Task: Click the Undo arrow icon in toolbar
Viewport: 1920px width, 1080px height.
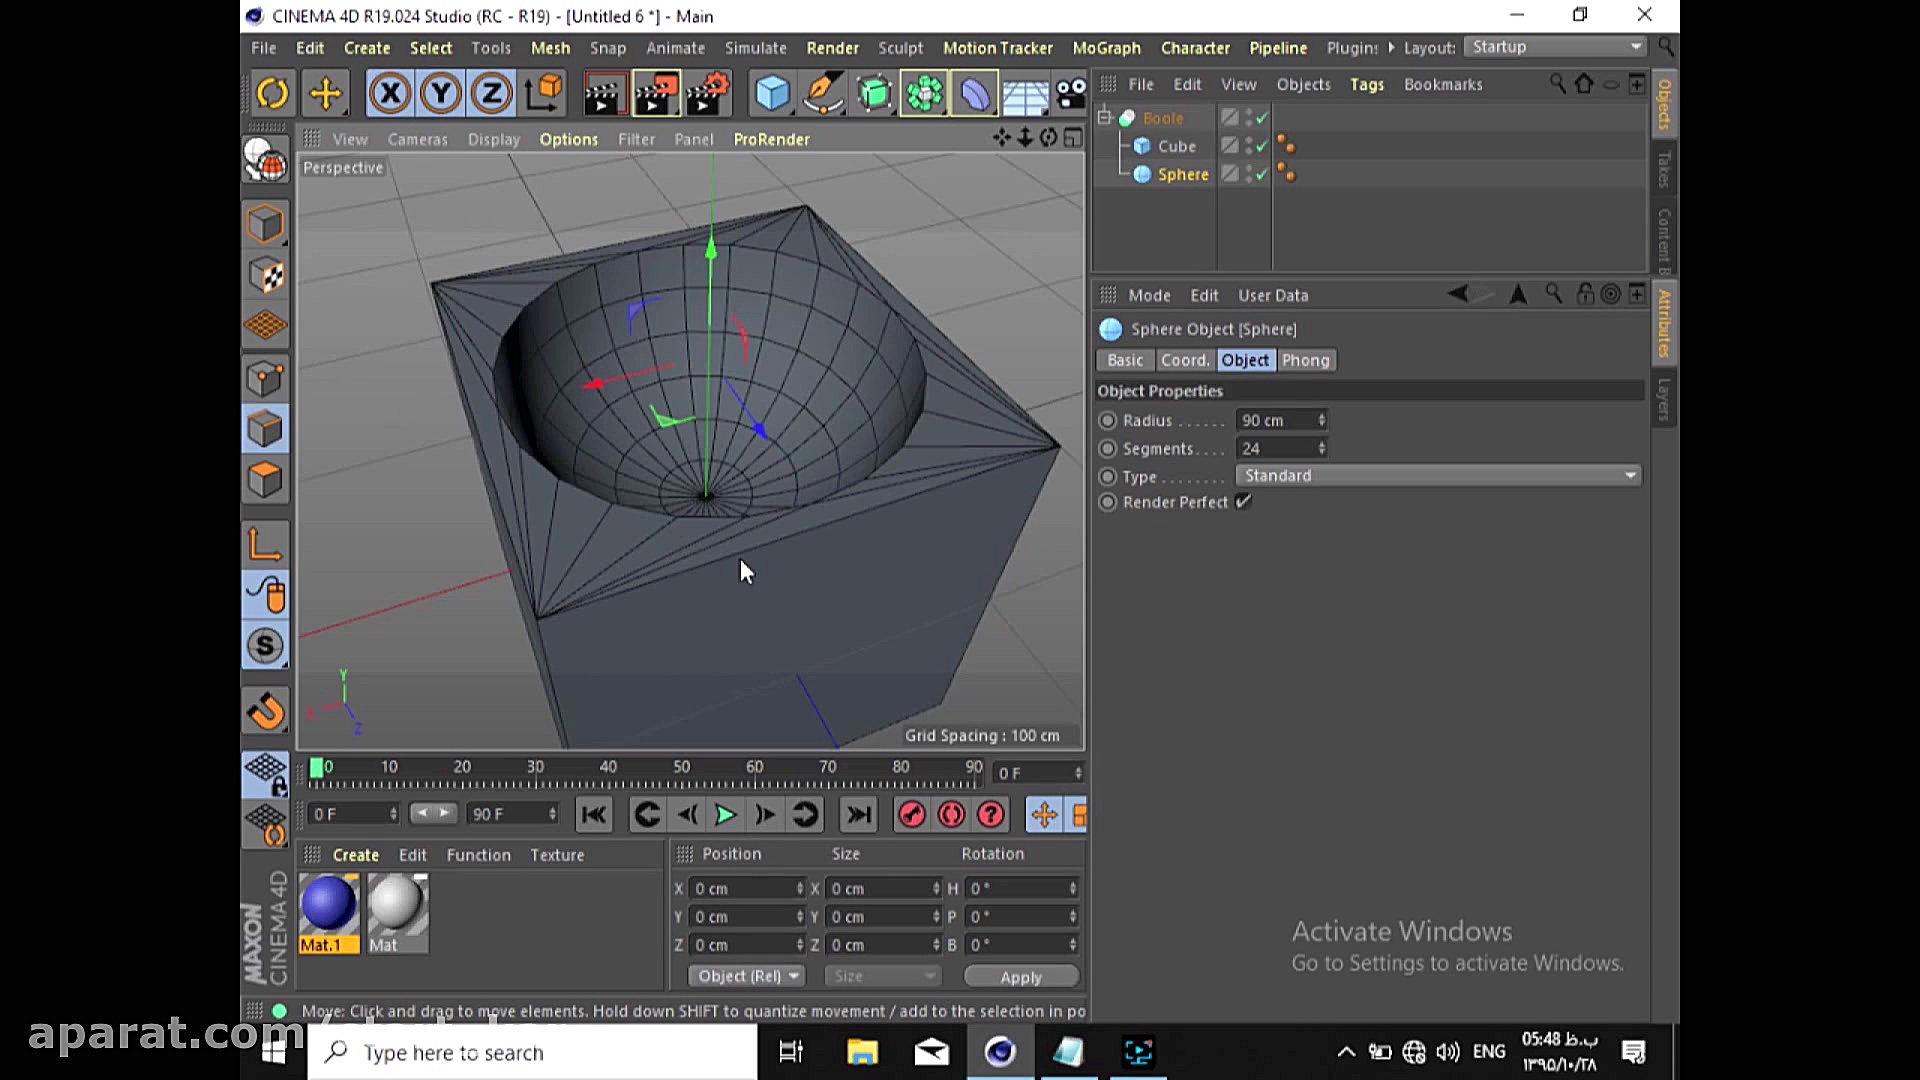Action: [x=272, y=94]
